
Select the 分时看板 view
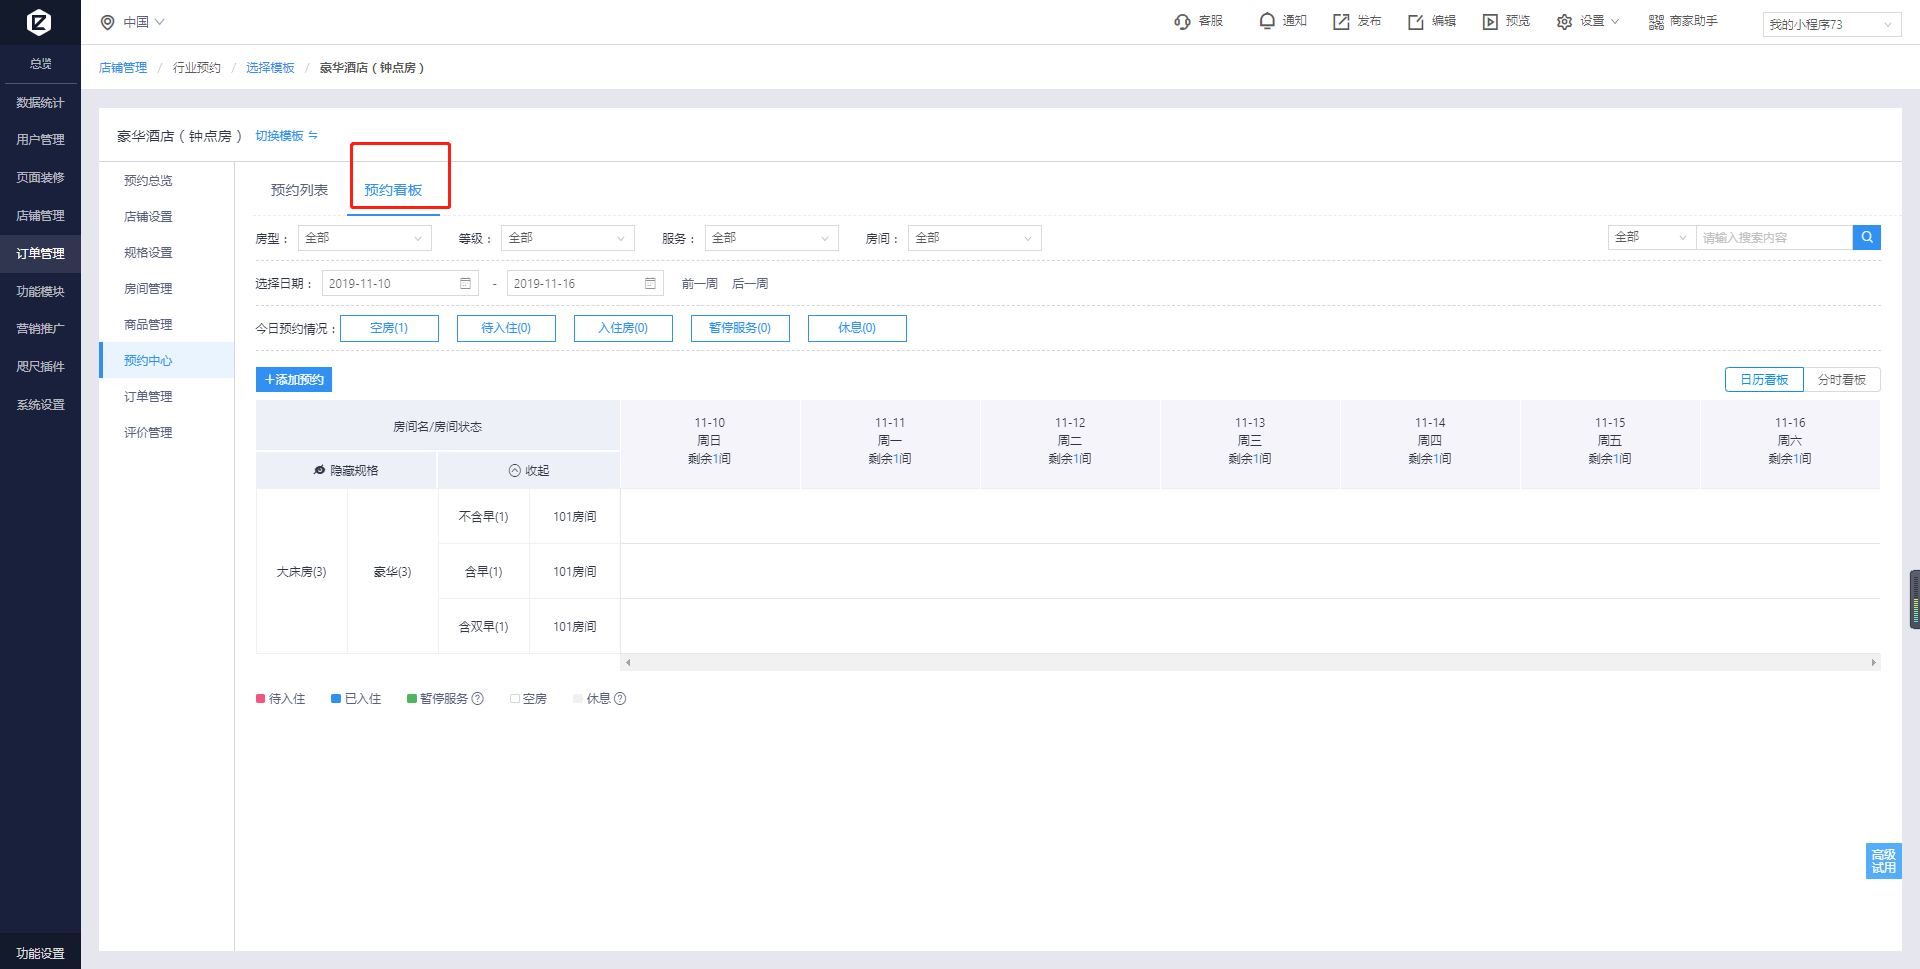pyautogui.click(x=1842, y=380)
